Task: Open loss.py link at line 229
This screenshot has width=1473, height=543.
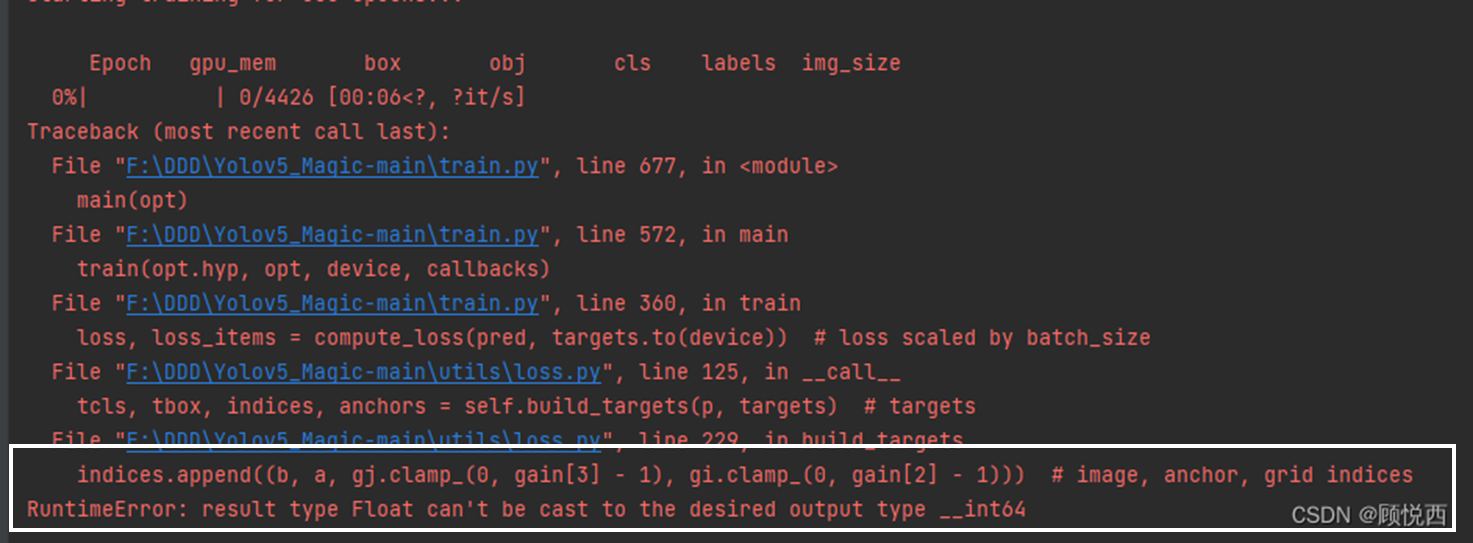Action: click(363, 439)
